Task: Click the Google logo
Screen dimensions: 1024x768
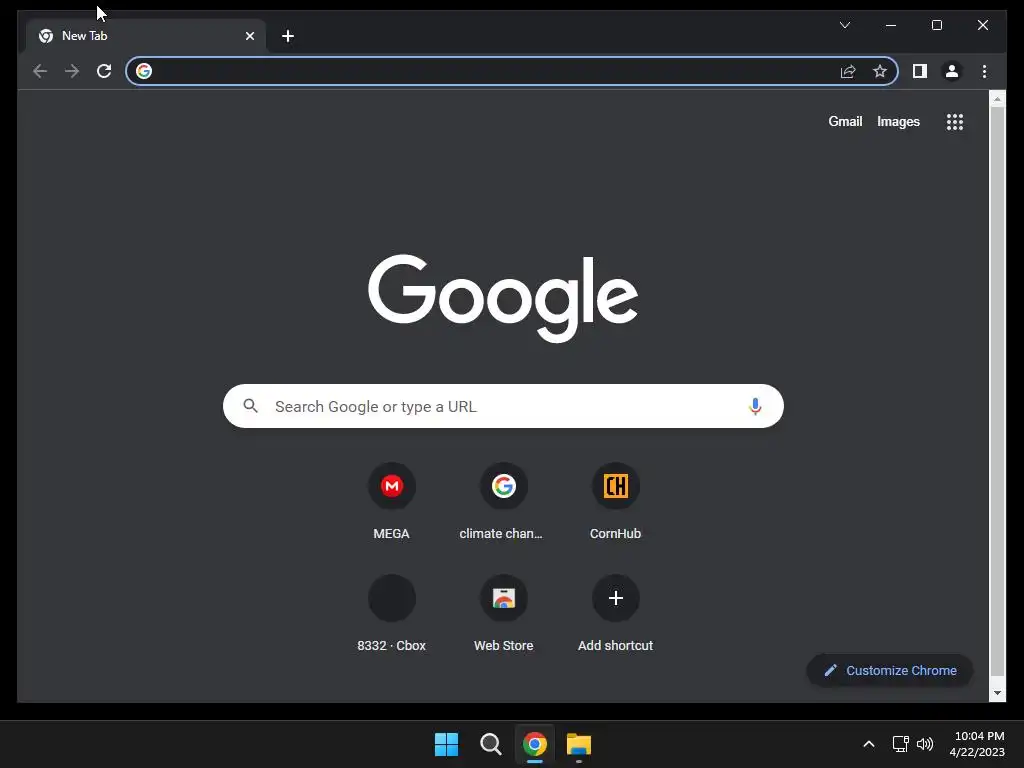Action: (503, 298)
